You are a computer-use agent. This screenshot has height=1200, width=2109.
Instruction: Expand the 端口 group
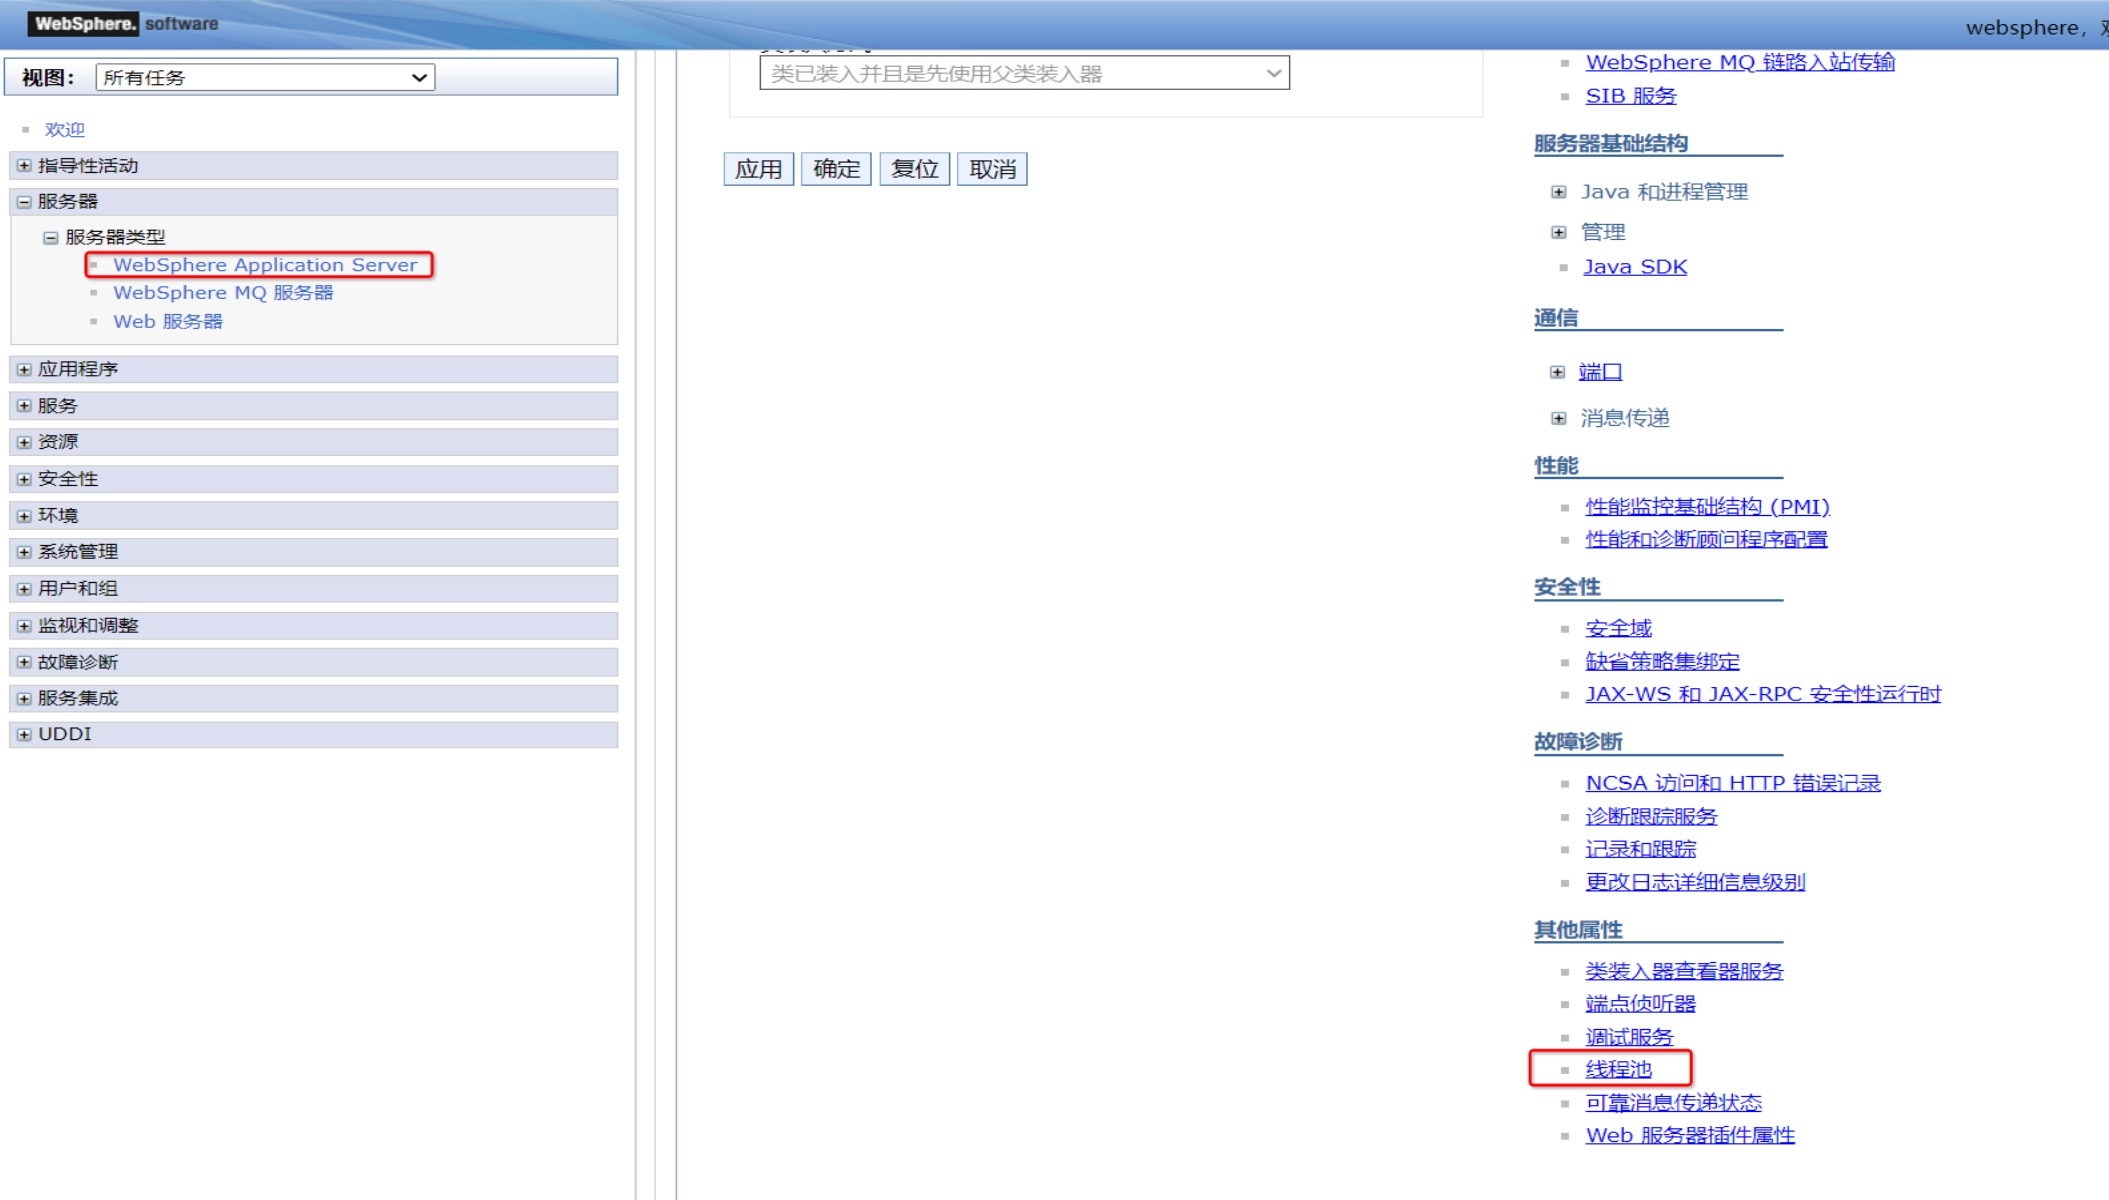tap(1557, 372)
